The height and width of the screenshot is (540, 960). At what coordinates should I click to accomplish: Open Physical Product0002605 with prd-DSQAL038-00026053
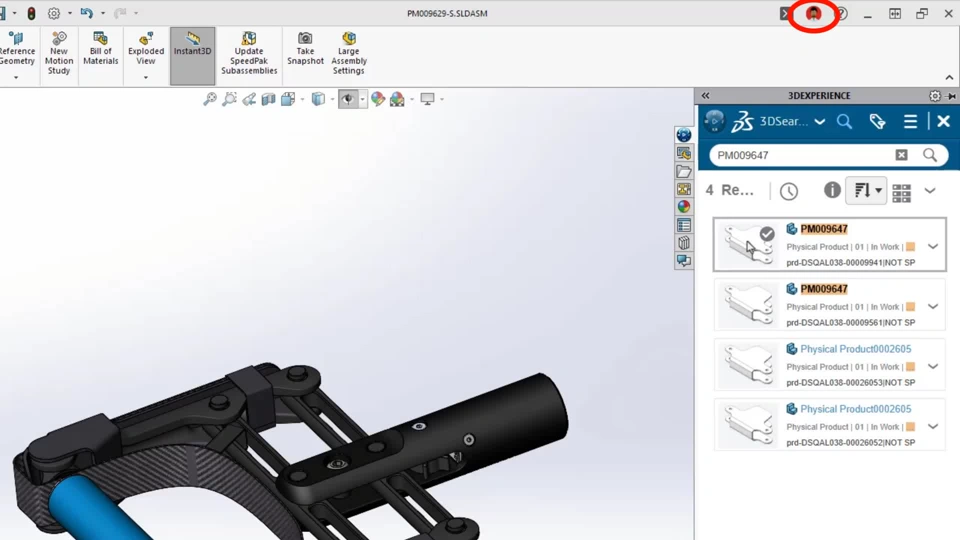(830, 364)
